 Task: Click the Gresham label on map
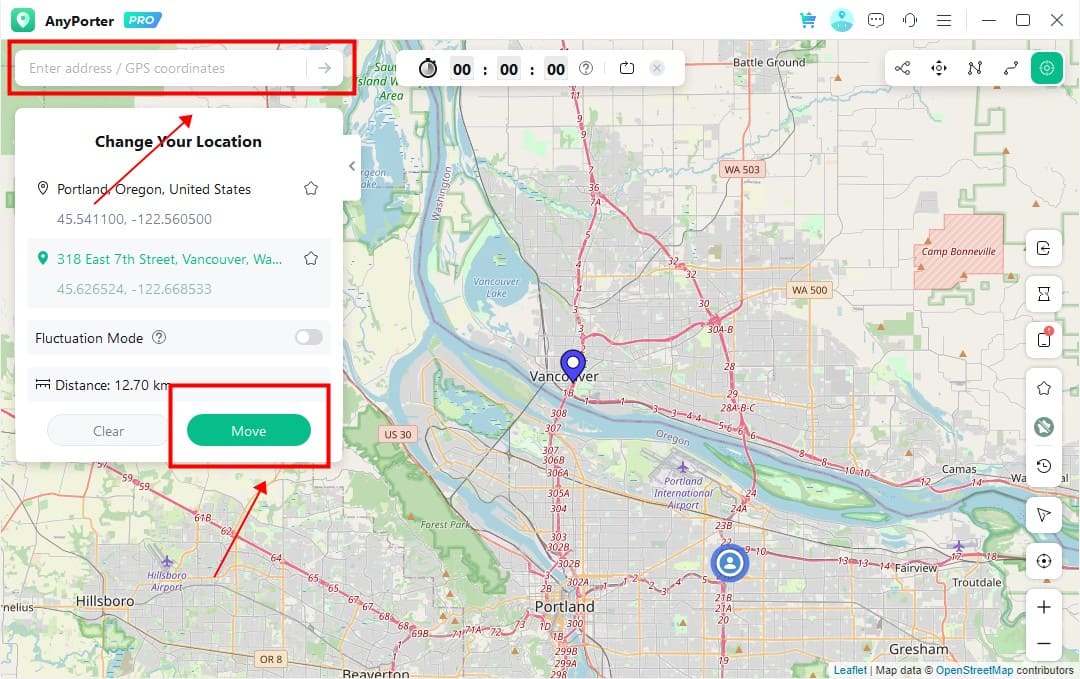[918, 649]
